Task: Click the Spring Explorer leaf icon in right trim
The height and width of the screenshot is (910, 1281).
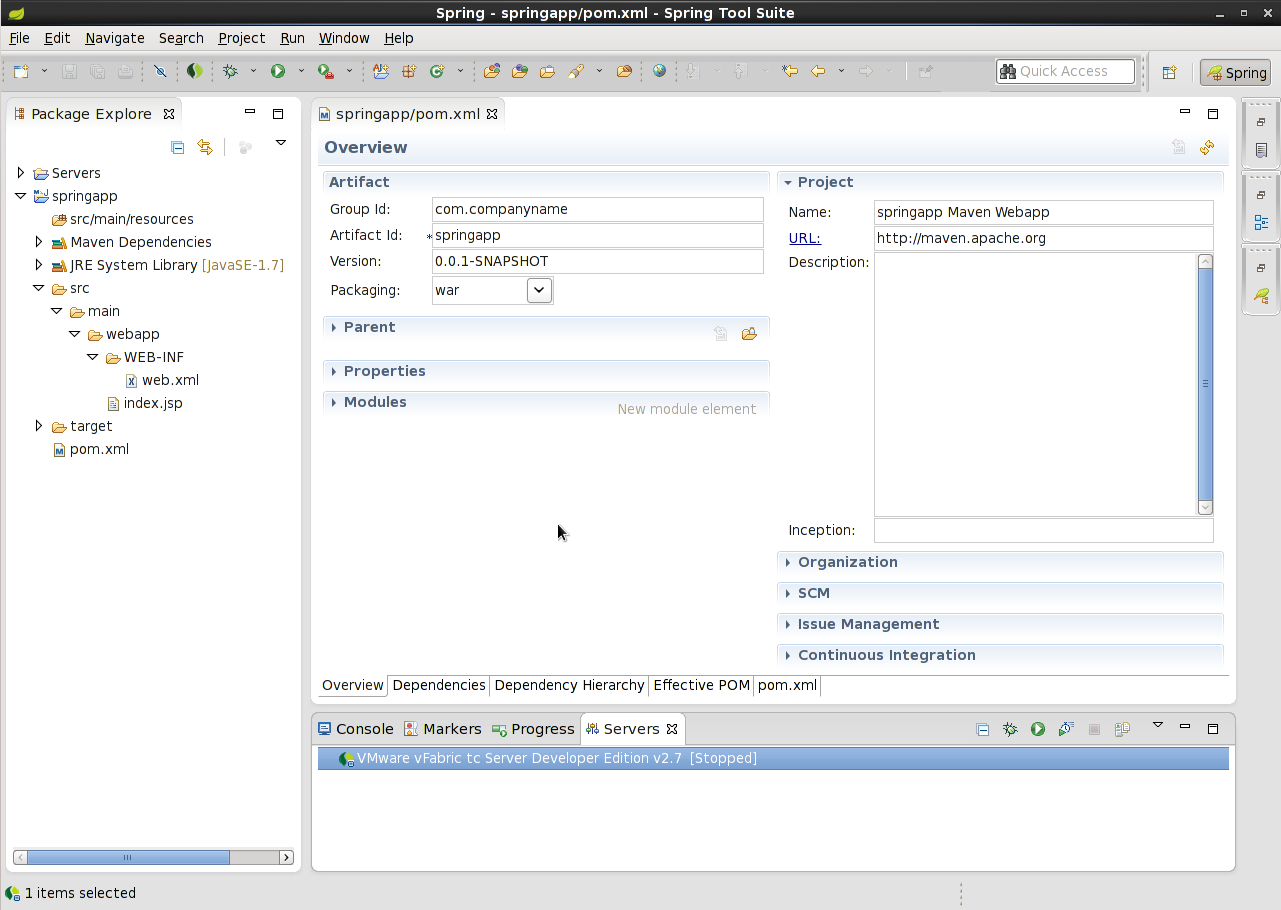Action: tap(1261, 296)
